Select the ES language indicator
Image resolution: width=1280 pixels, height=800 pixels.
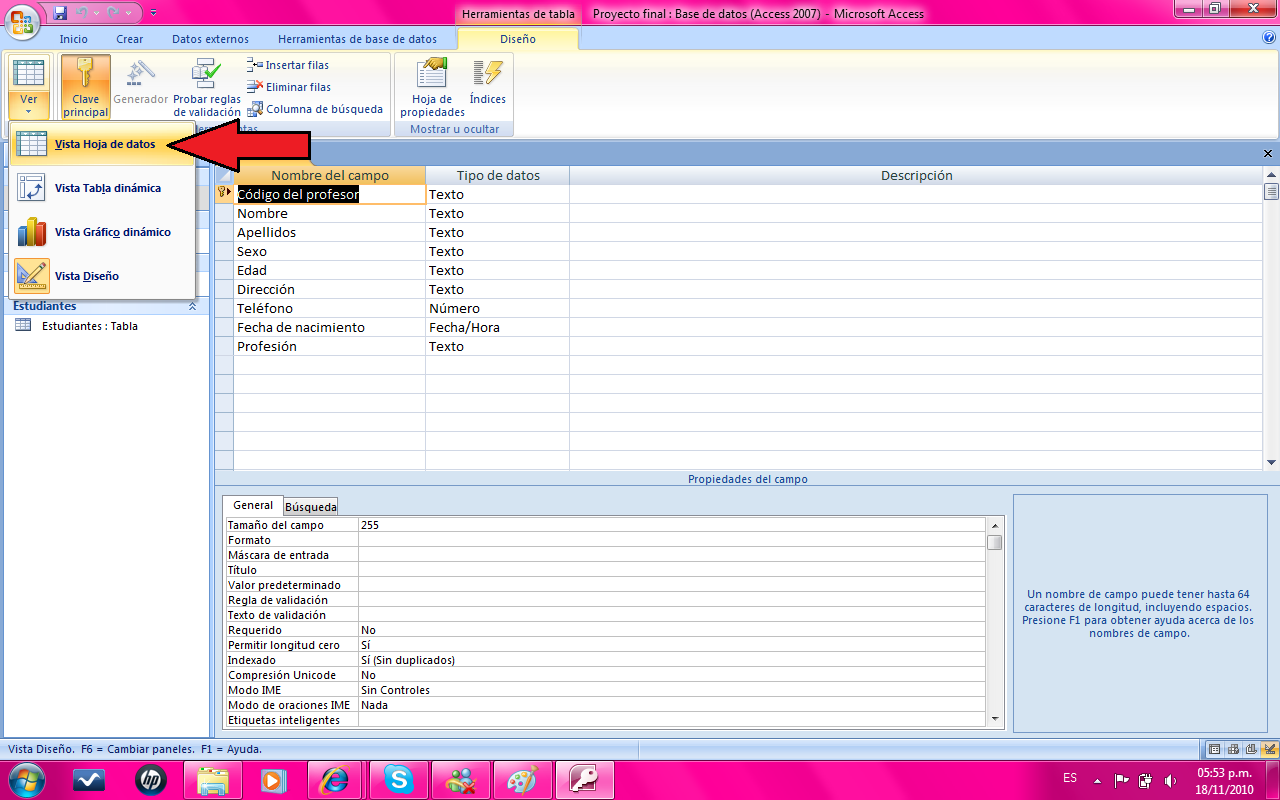tap(1070, 778)
